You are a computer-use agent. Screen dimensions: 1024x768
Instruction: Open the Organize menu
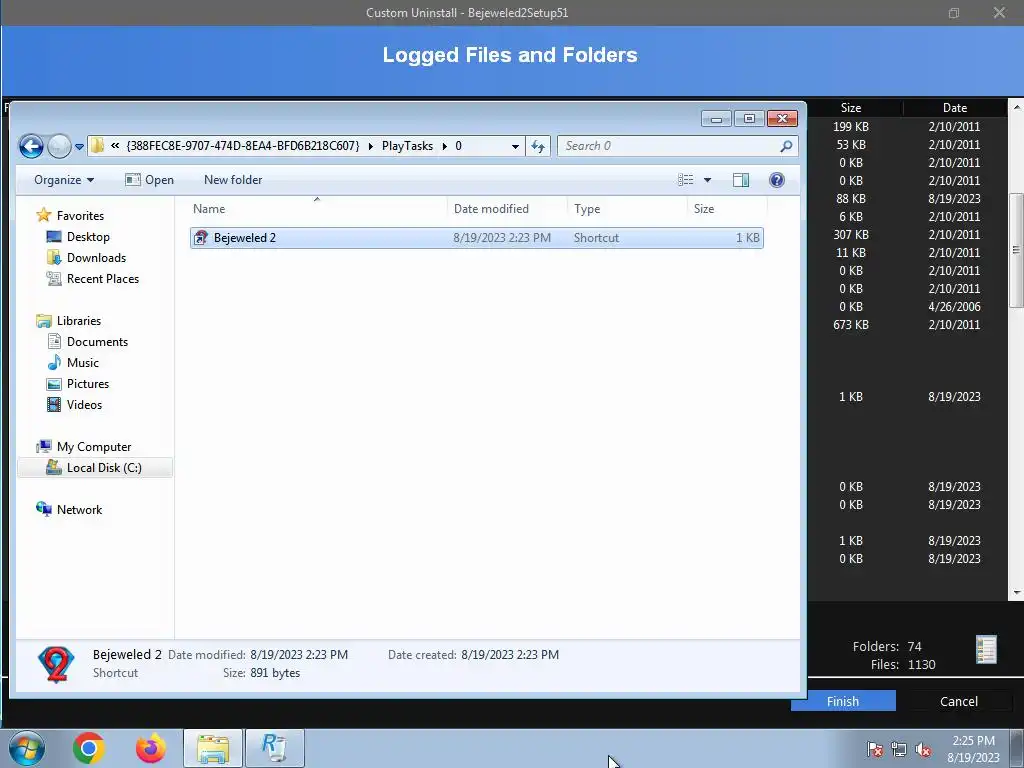click(64, 180)
